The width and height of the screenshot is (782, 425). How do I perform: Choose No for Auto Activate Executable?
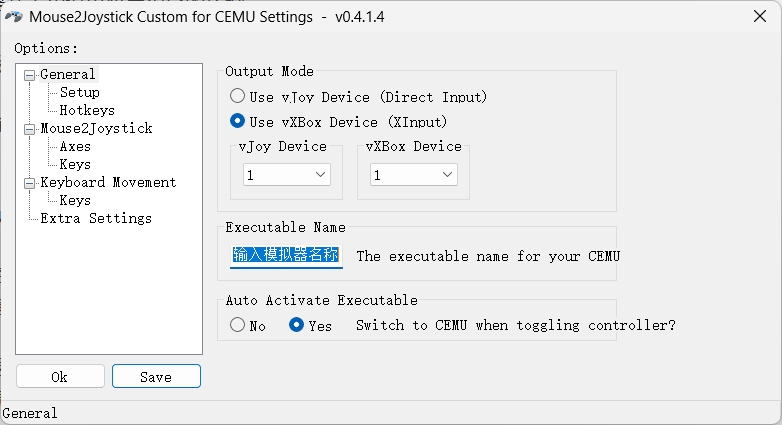[237, 325]
